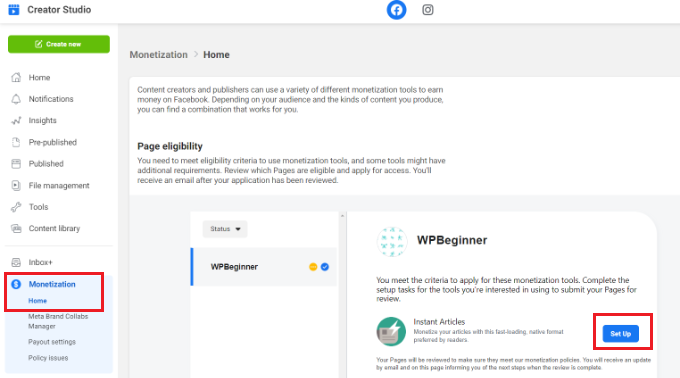Open Meta Brand Collabs Manager
This screenshot has width=680, height=378.
click(58, 321)
